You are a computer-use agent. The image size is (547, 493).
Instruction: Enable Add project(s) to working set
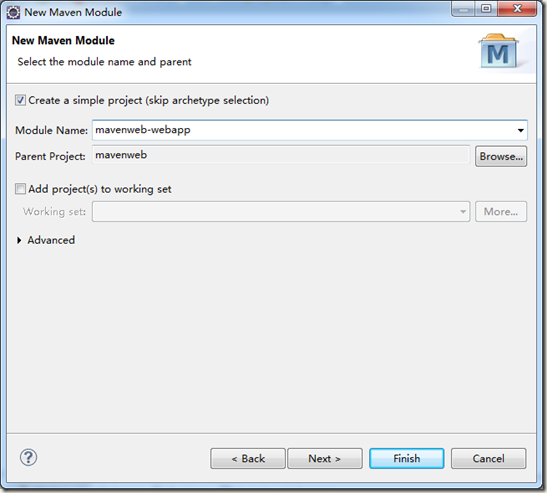pyautogui.click(x=20, y=189)
